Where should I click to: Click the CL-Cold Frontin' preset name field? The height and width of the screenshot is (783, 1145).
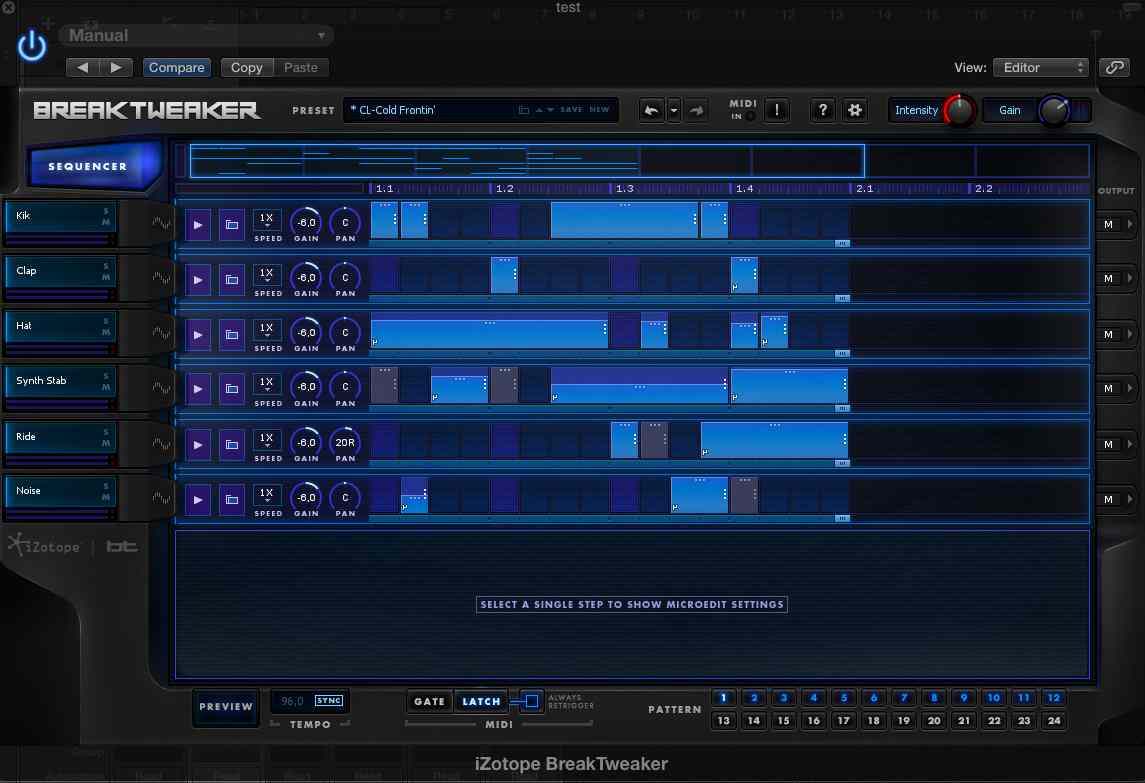coord(431,110)
